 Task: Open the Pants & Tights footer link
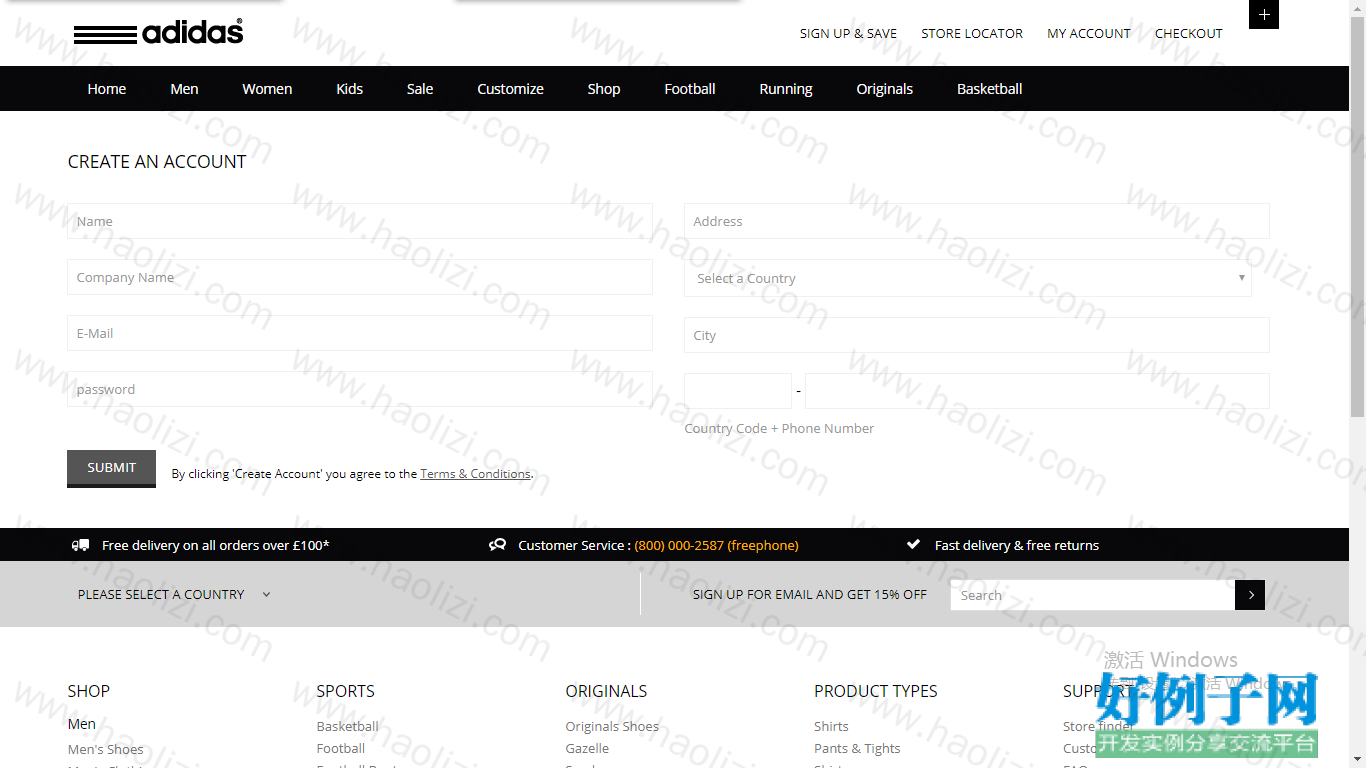pyautogui.click(x=857, y=748)
